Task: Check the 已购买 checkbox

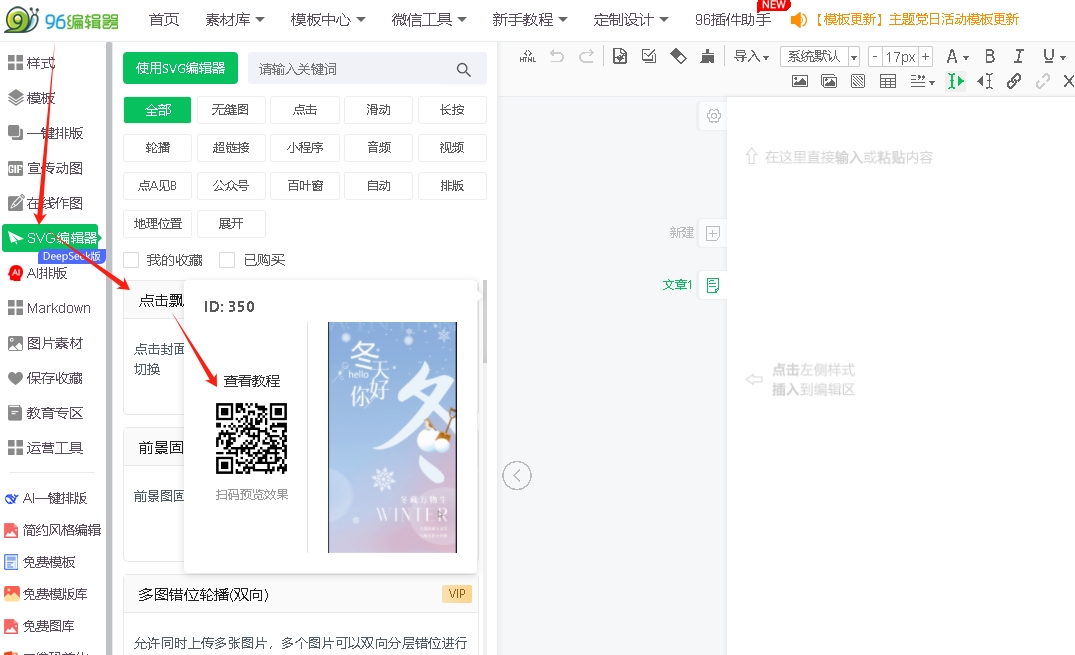Action: coord(227,260)
